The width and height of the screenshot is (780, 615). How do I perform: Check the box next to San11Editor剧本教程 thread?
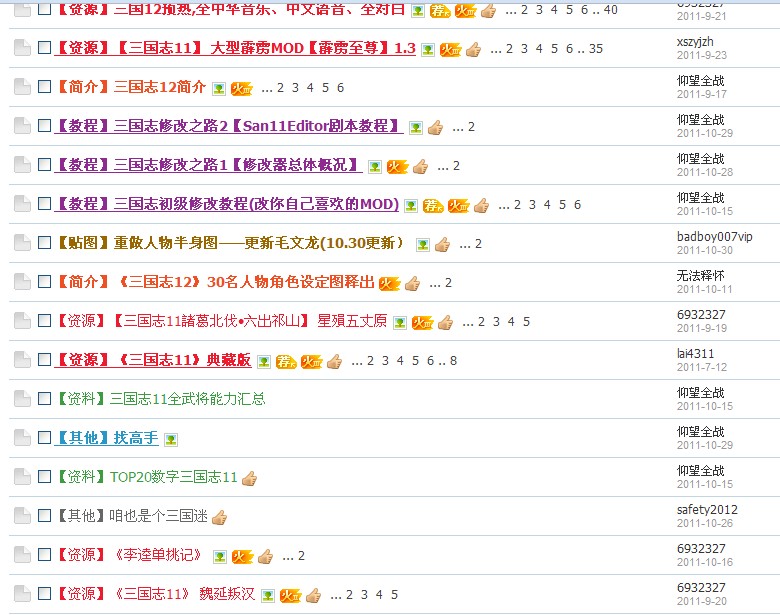click(44, 127)
